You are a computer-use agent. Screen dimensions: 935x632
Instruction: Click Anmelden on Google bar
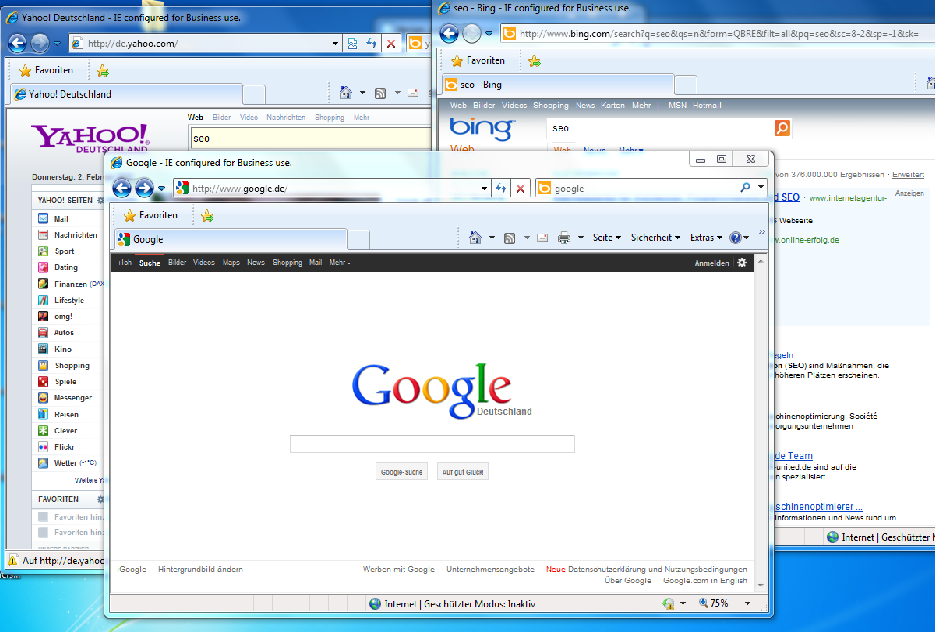[x=711, y=263]
